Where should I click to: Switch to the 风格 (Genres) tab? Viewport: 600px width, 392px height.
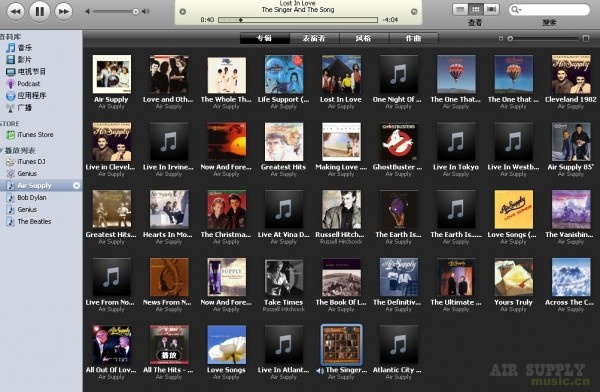(364, 38)
